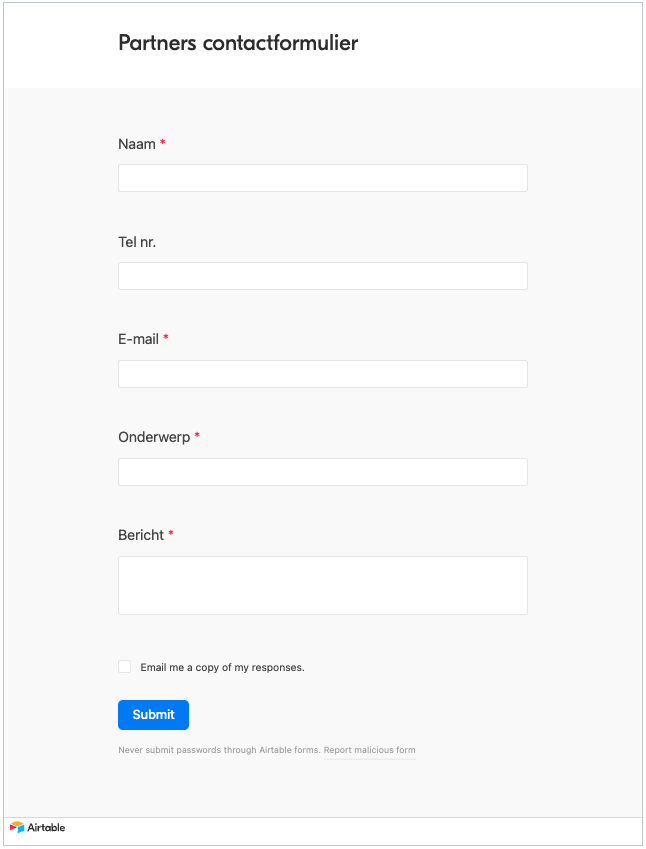Click the Bericht field label
The width and height of the screenshot is (646, 849).
pyautogui.click(x=141, y=535)
